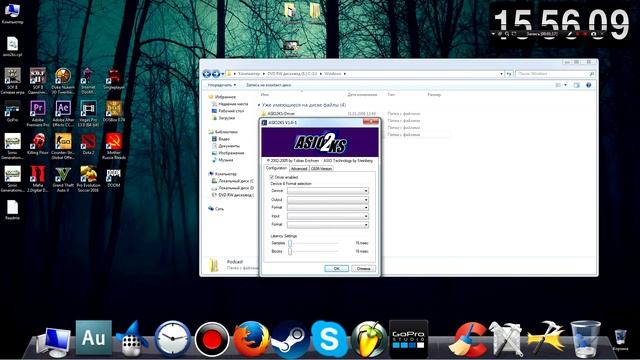640x360 pixels.
Task: Launch CCleaner from the dock
Action: (x=468, y=340)
